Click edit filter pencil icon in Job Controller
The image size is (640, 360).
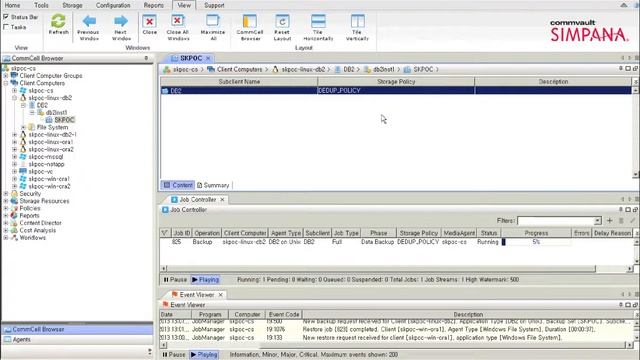click(633, 220)
